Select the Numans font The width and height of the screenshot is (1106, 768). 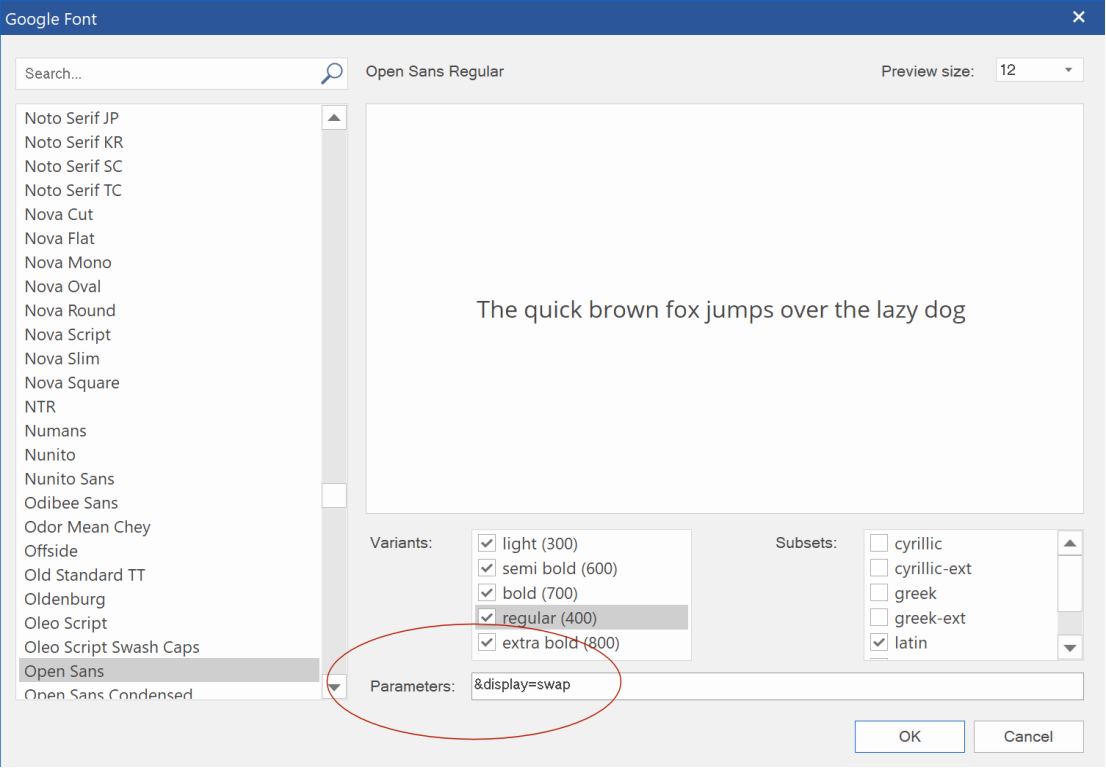coord(169,430)
